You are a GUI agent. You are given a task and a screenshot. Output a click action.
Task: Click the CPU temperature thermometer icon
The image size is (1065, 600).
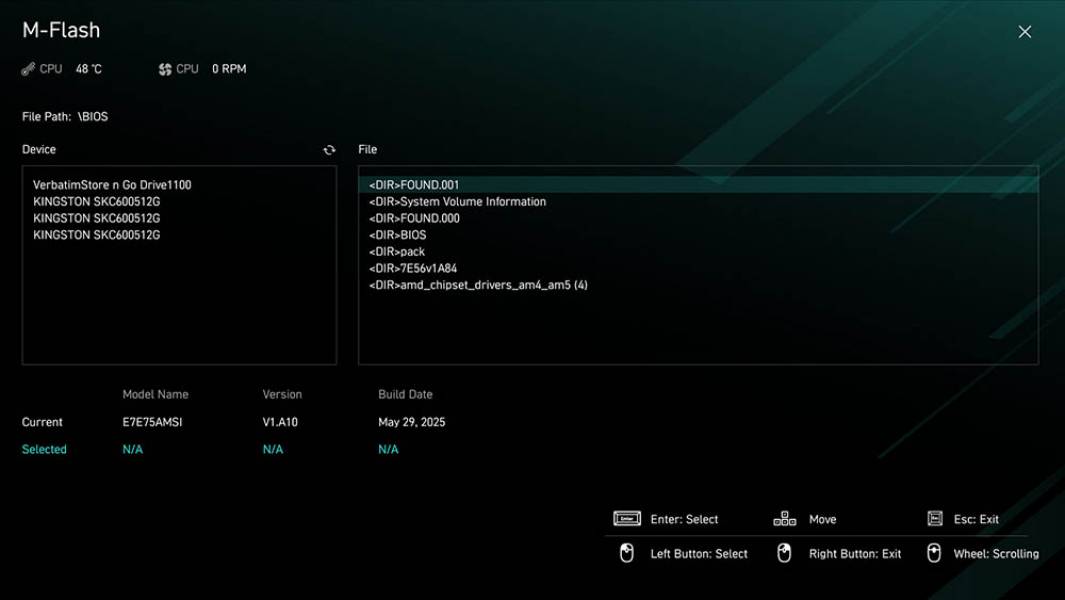[x=28, y=69]
